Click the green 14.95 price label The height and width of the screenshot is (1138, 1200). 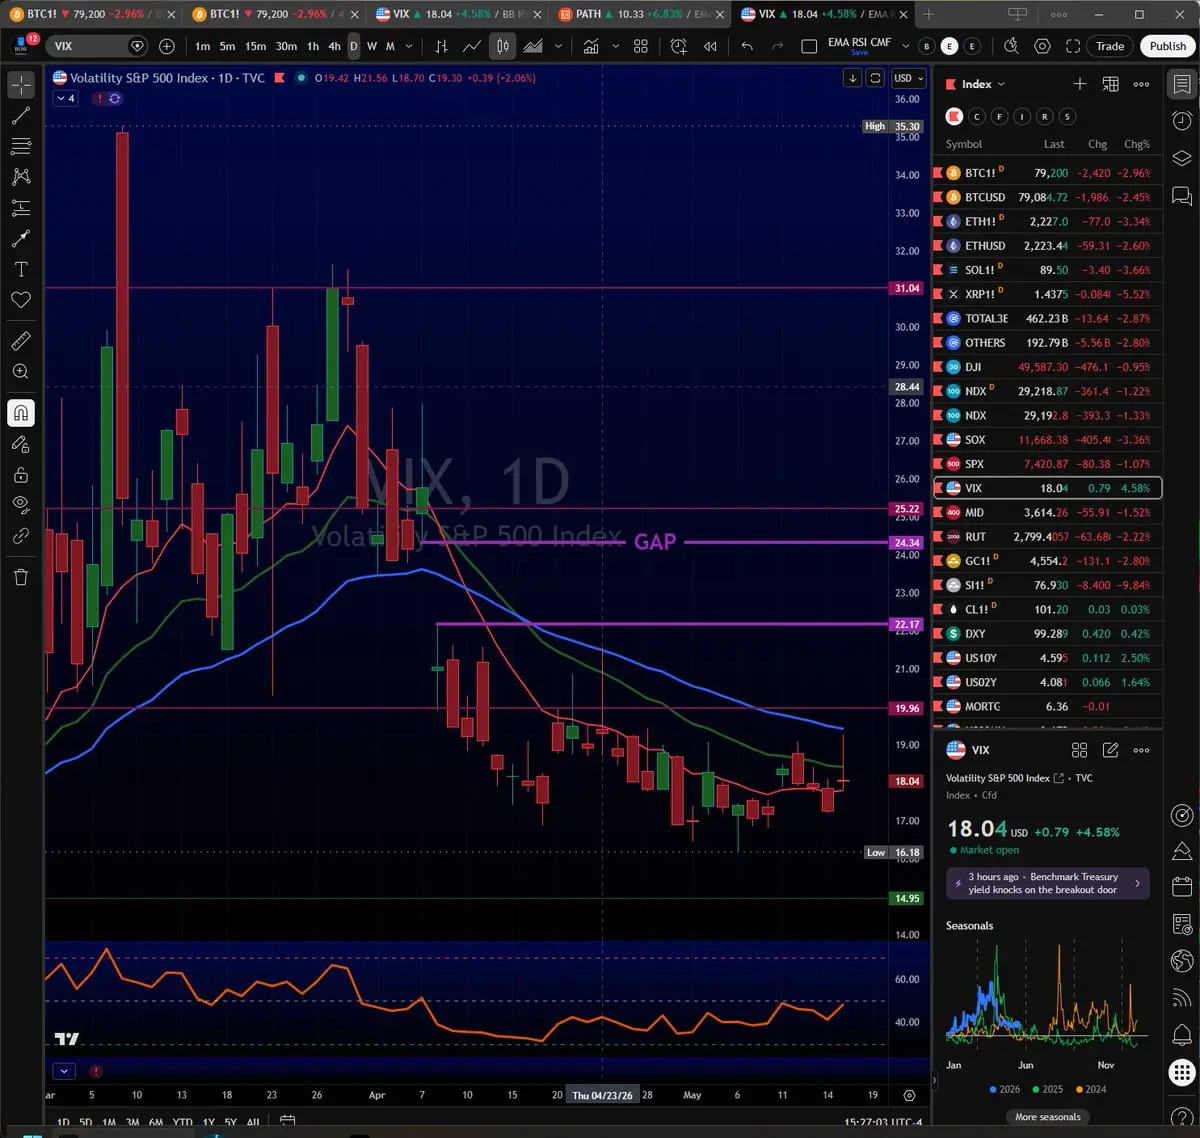pos(907,898)
